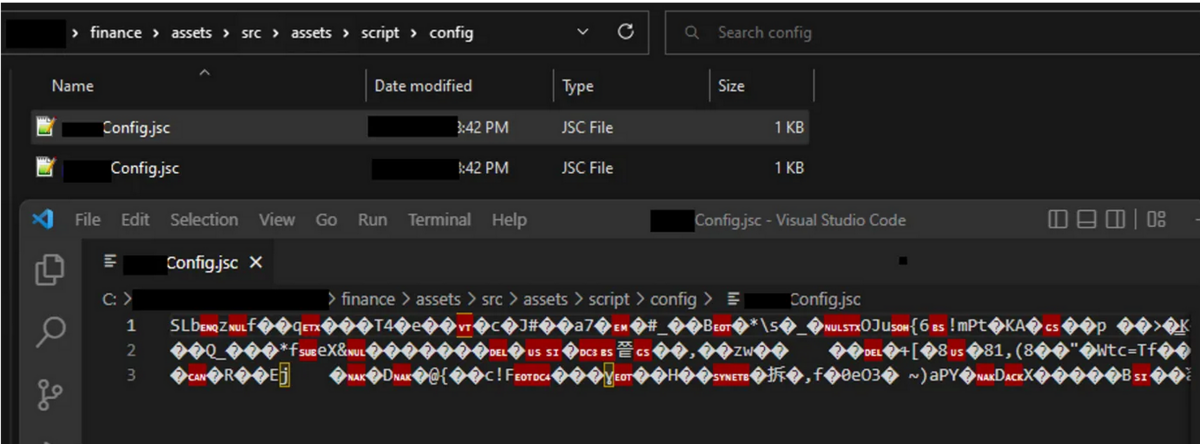The width and height of the screenshot is (1200, 444).
Task: Click file icon of second Config.jsc
Action: [45, 168]
